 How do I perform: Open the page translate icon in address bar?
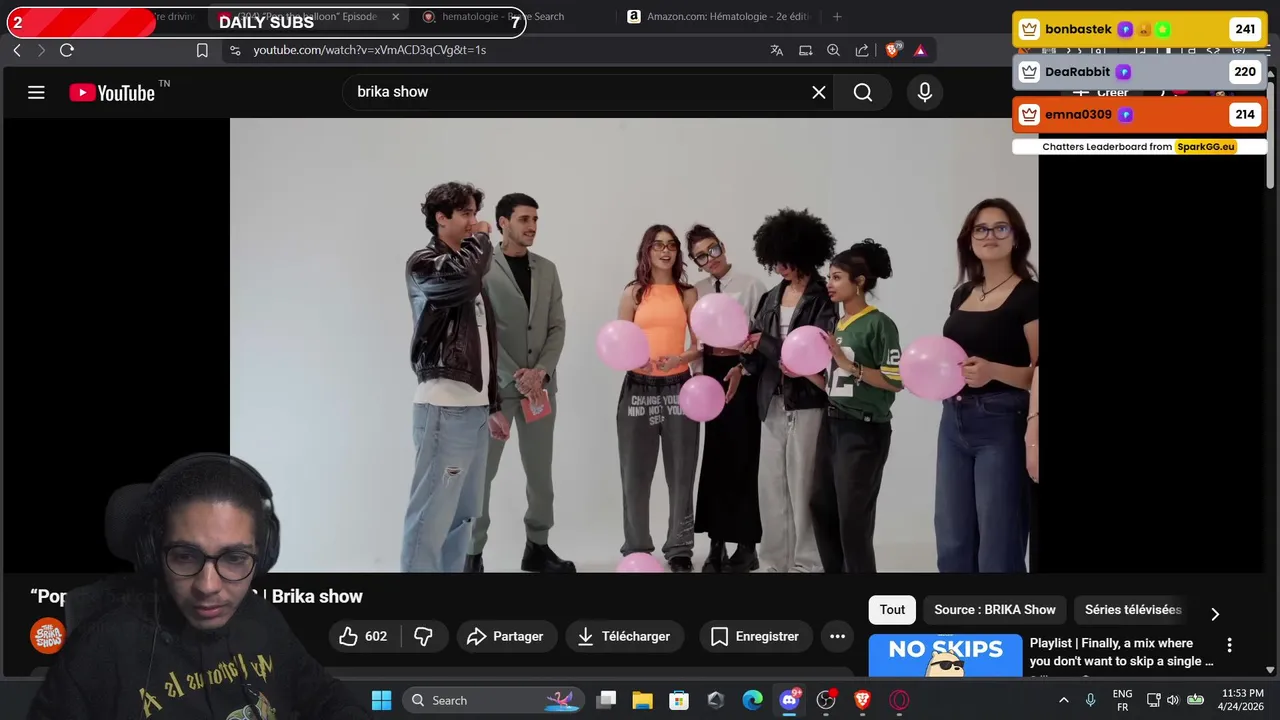(x=776, y=50)
